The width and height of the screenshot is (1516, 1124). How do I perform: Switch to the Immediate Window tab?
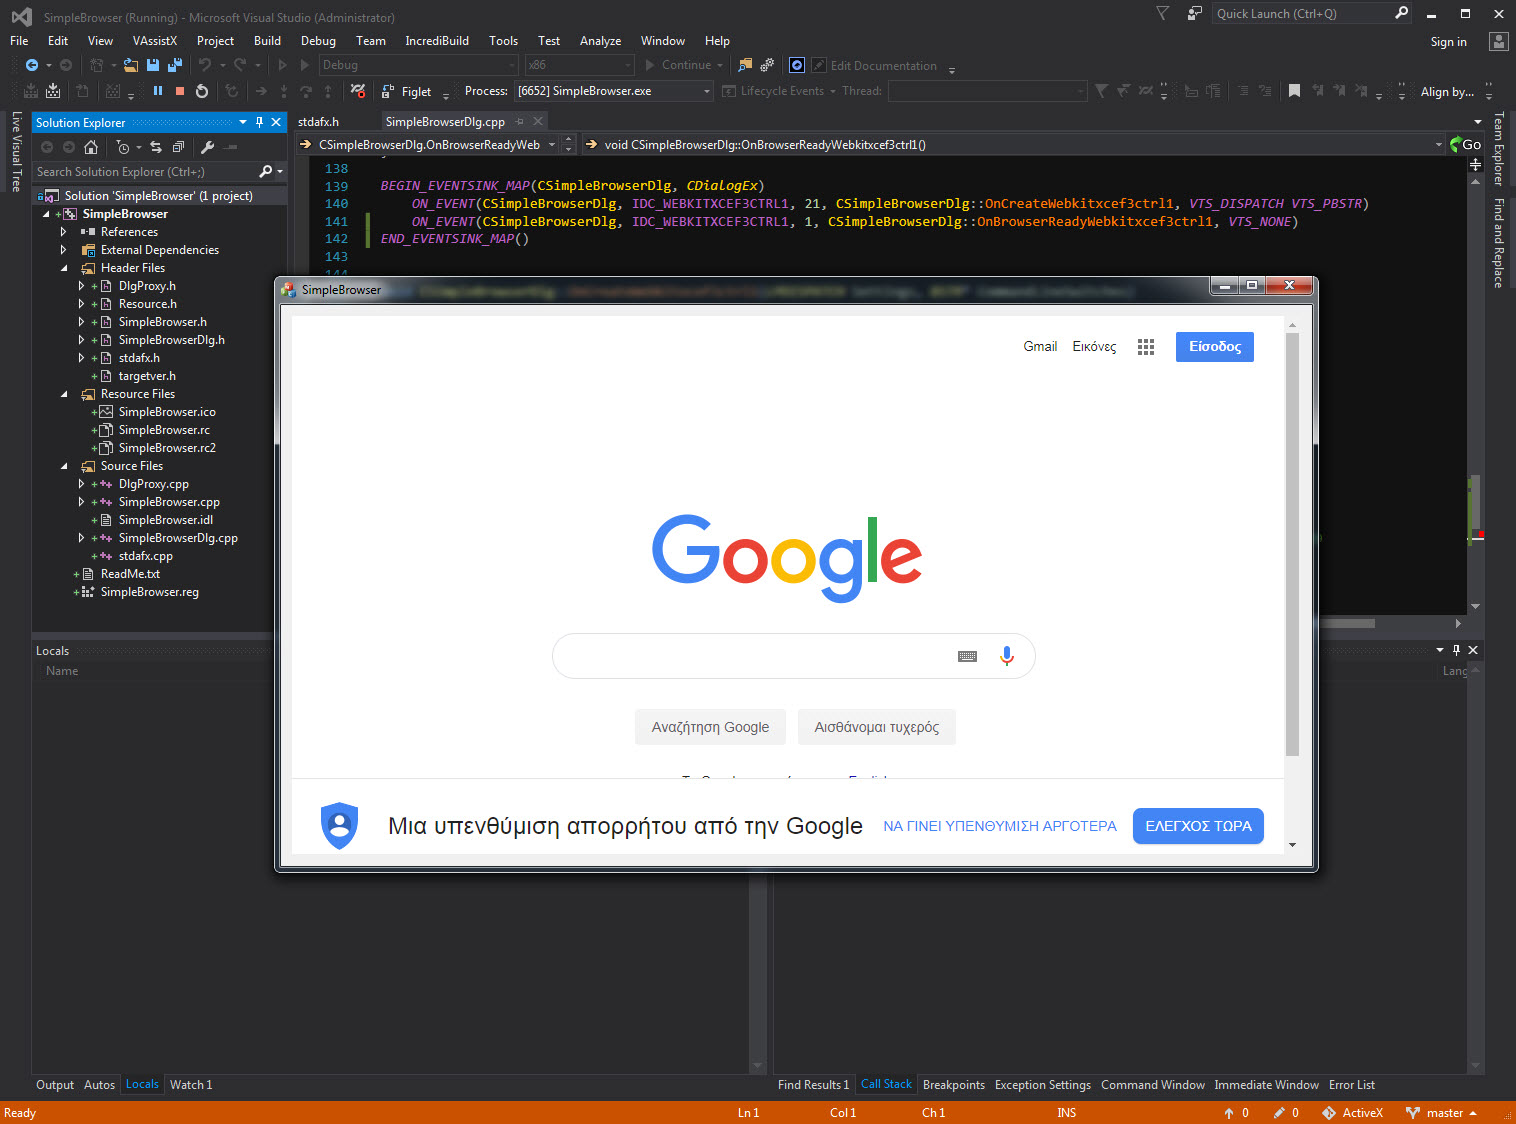coord(1266,1085)
